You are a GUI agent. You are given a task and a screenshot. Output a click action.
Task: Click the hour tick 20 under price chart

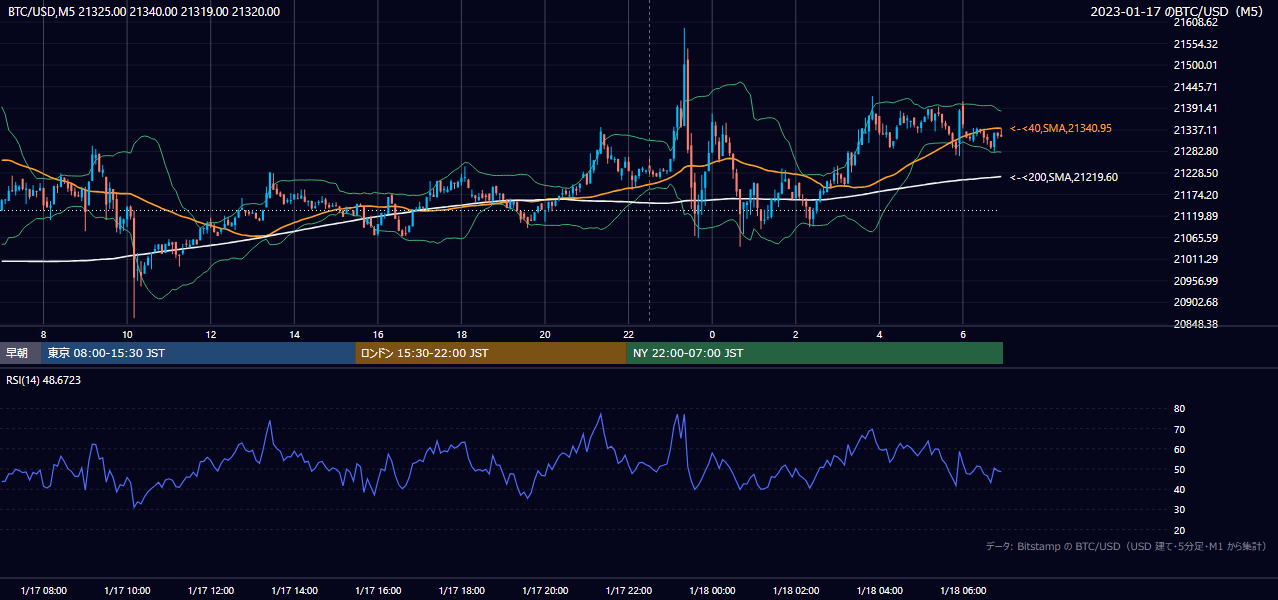pos(544,334)
